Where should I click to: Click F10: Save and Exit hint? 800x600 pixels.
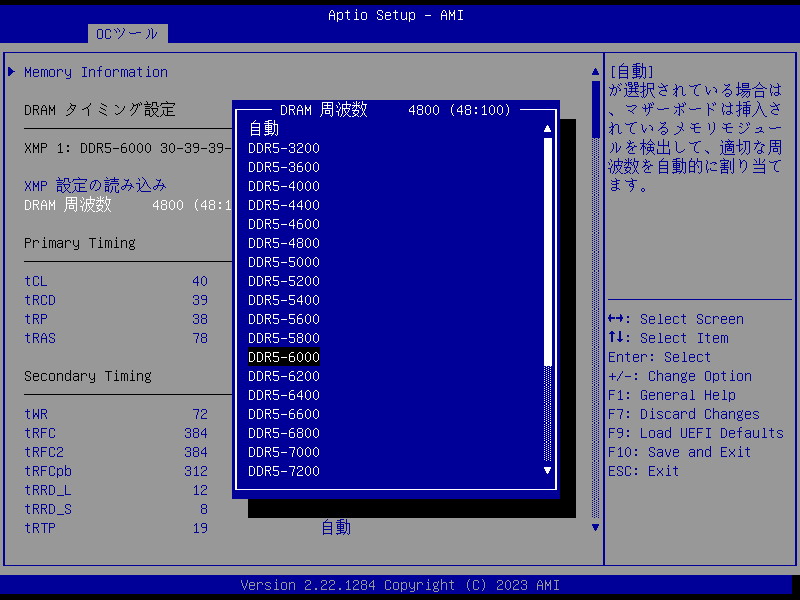point(679,452)
